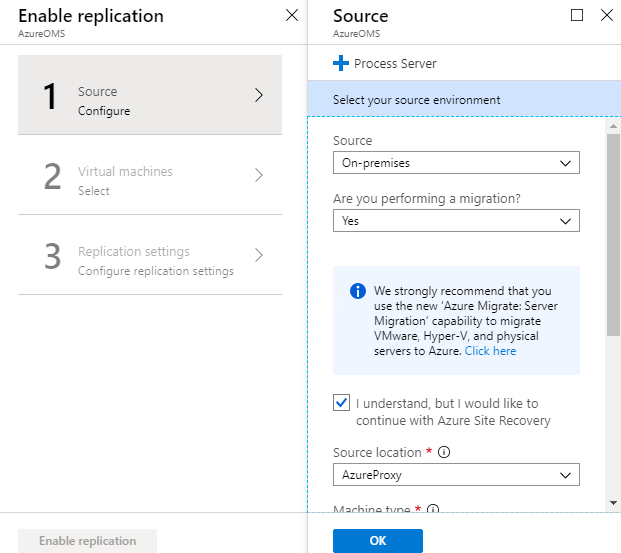Click scroll down arrow in Source panel

coord(613,503)
